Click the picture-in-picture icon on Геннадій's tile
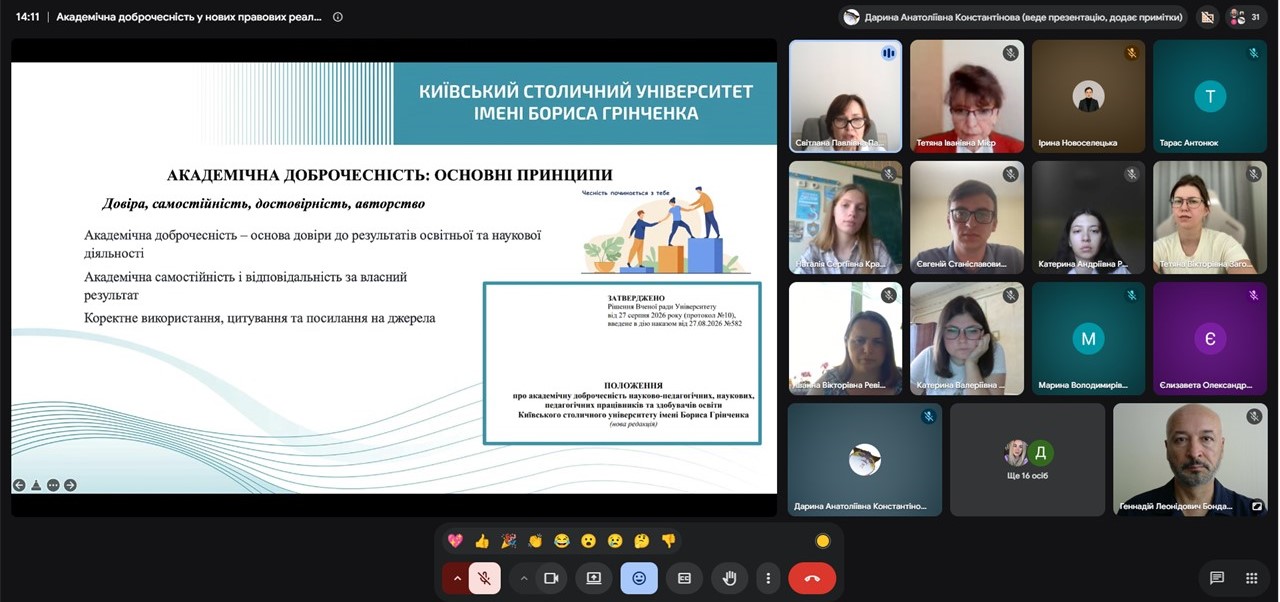1280x602 pixels. point(1257,506)
